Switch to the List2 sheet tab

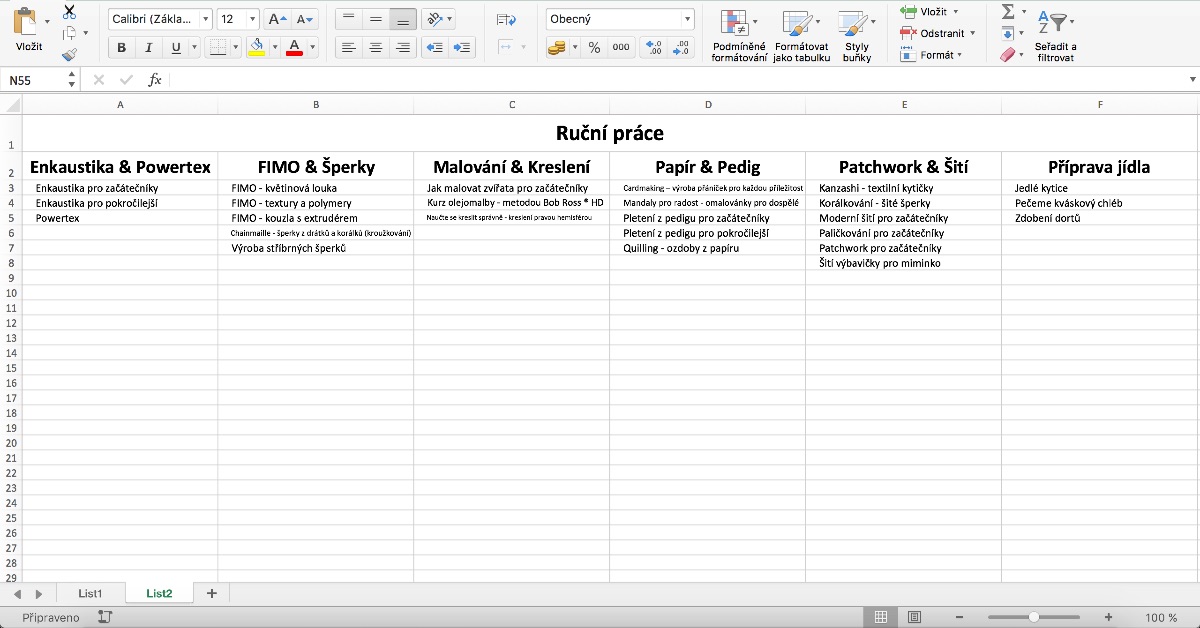click(158, 593)
